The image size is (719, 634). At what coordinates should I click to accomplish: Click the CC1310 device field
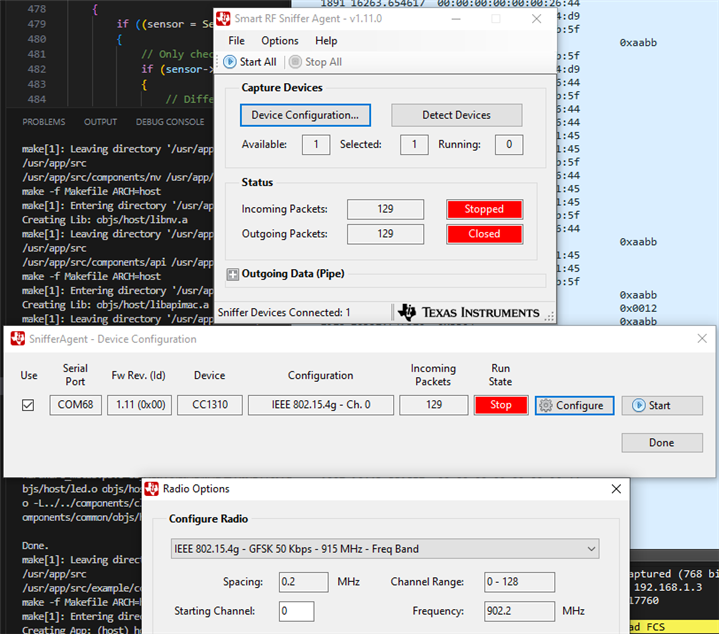point(210,405)
